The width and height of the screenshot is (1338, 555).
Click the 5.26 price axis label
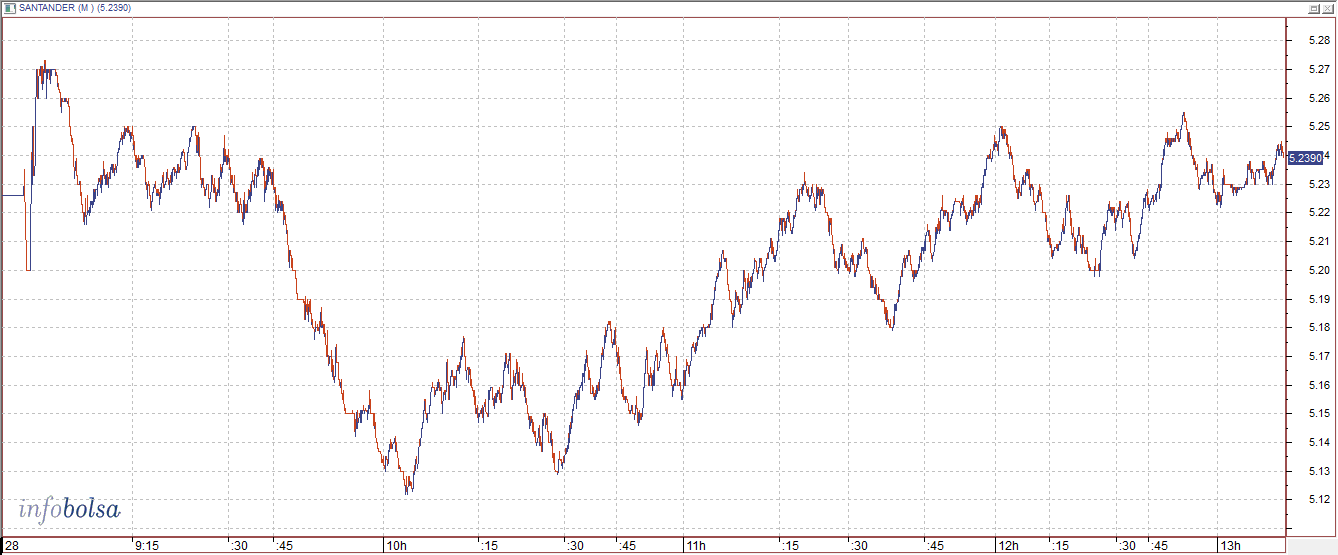[x=1318, y=98]
